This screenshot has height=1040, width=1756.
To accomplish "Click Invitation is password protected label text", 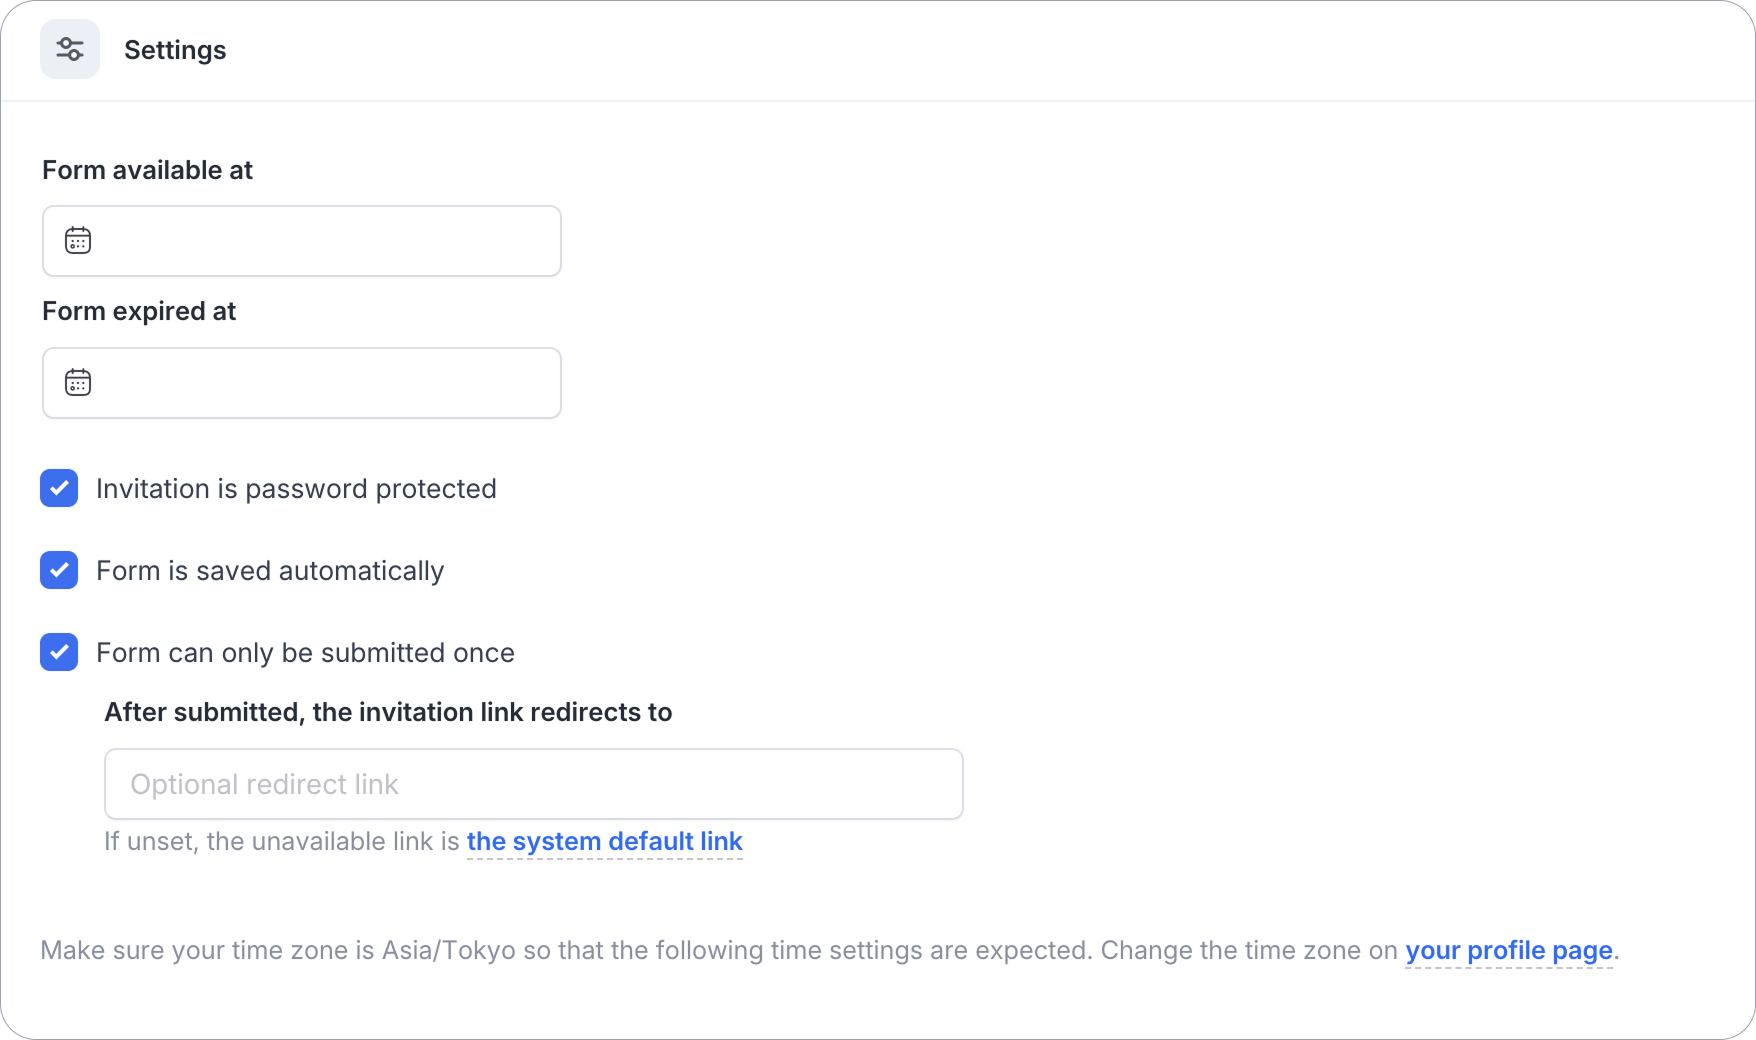I will [296, 489].
